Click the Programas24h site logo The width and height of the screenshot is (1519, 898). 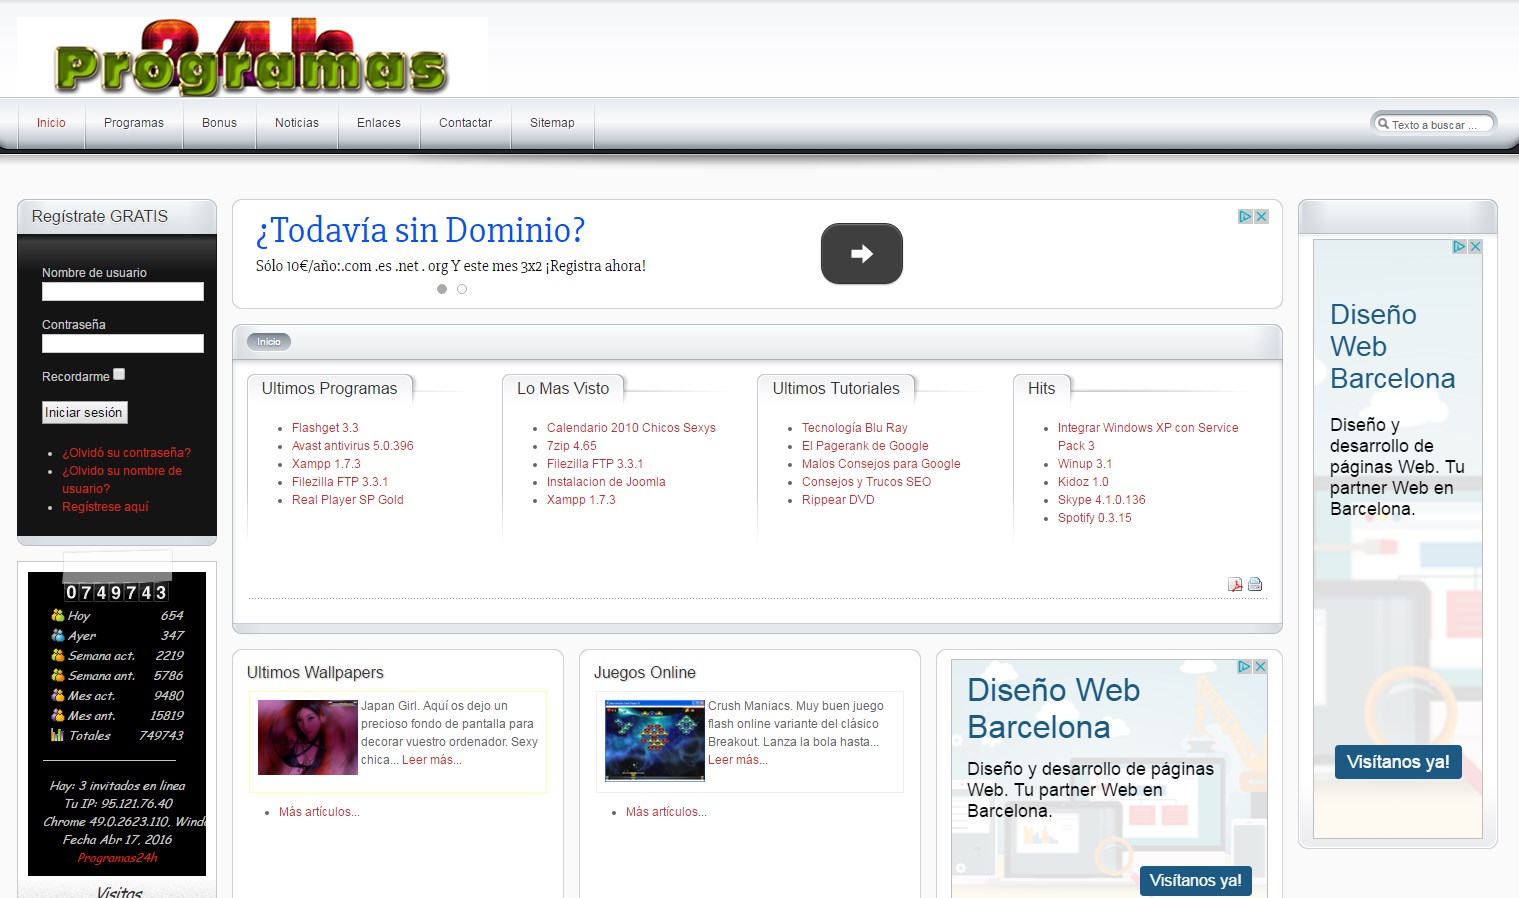pyautogui.click(x=252, y=58)
